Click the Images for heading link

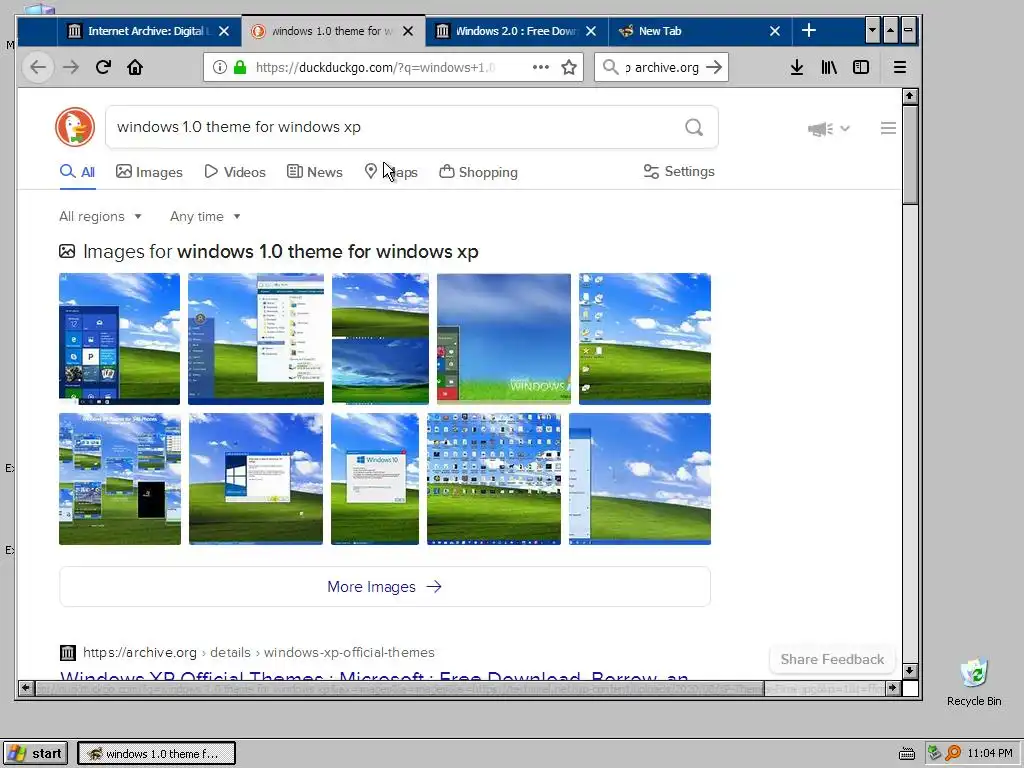(268, 251)
